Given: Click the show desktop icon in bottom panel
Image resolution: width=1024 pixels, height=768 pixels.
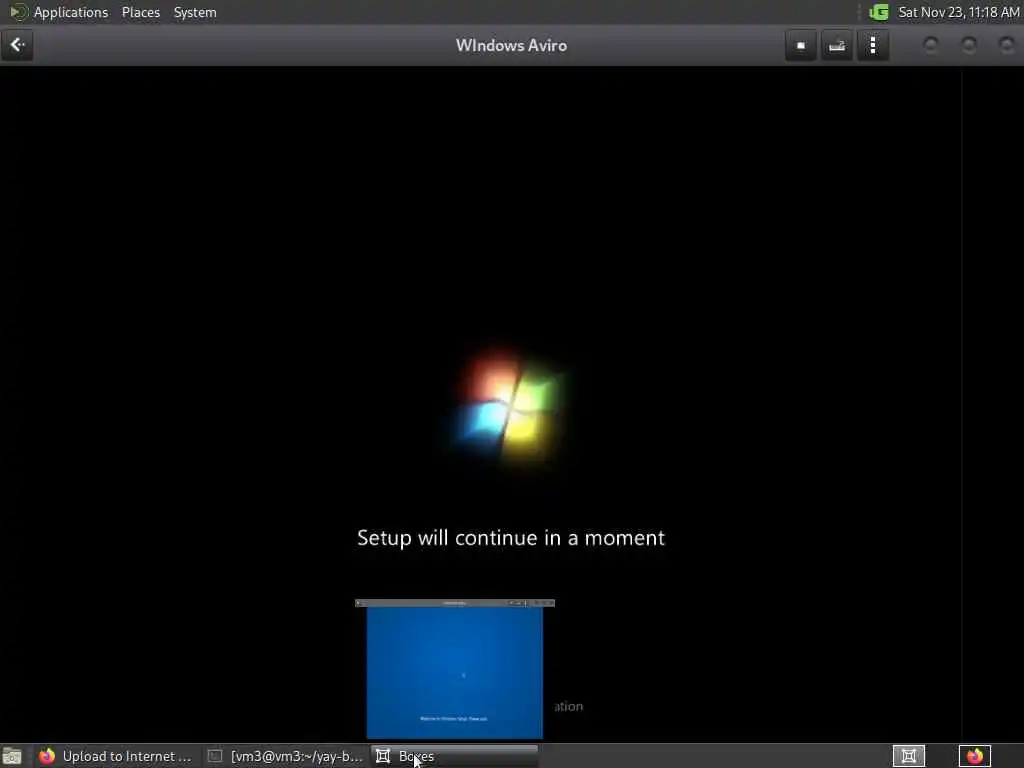Looking at the screenshot, I should click(12, 756).
